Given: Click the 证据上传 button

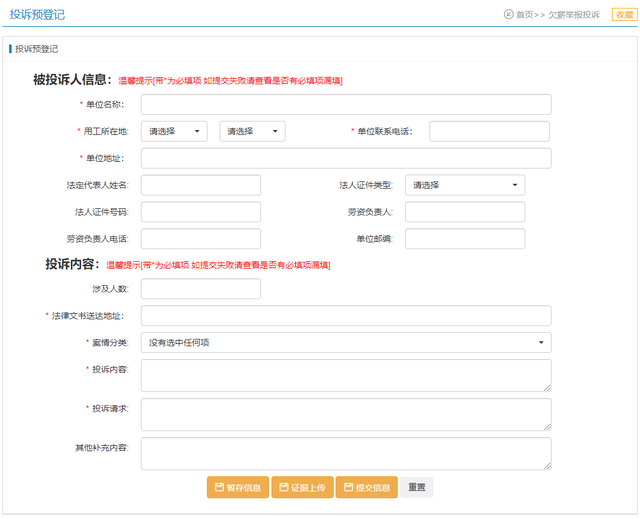Looking at the screenshot, I should tap(302, 487).
